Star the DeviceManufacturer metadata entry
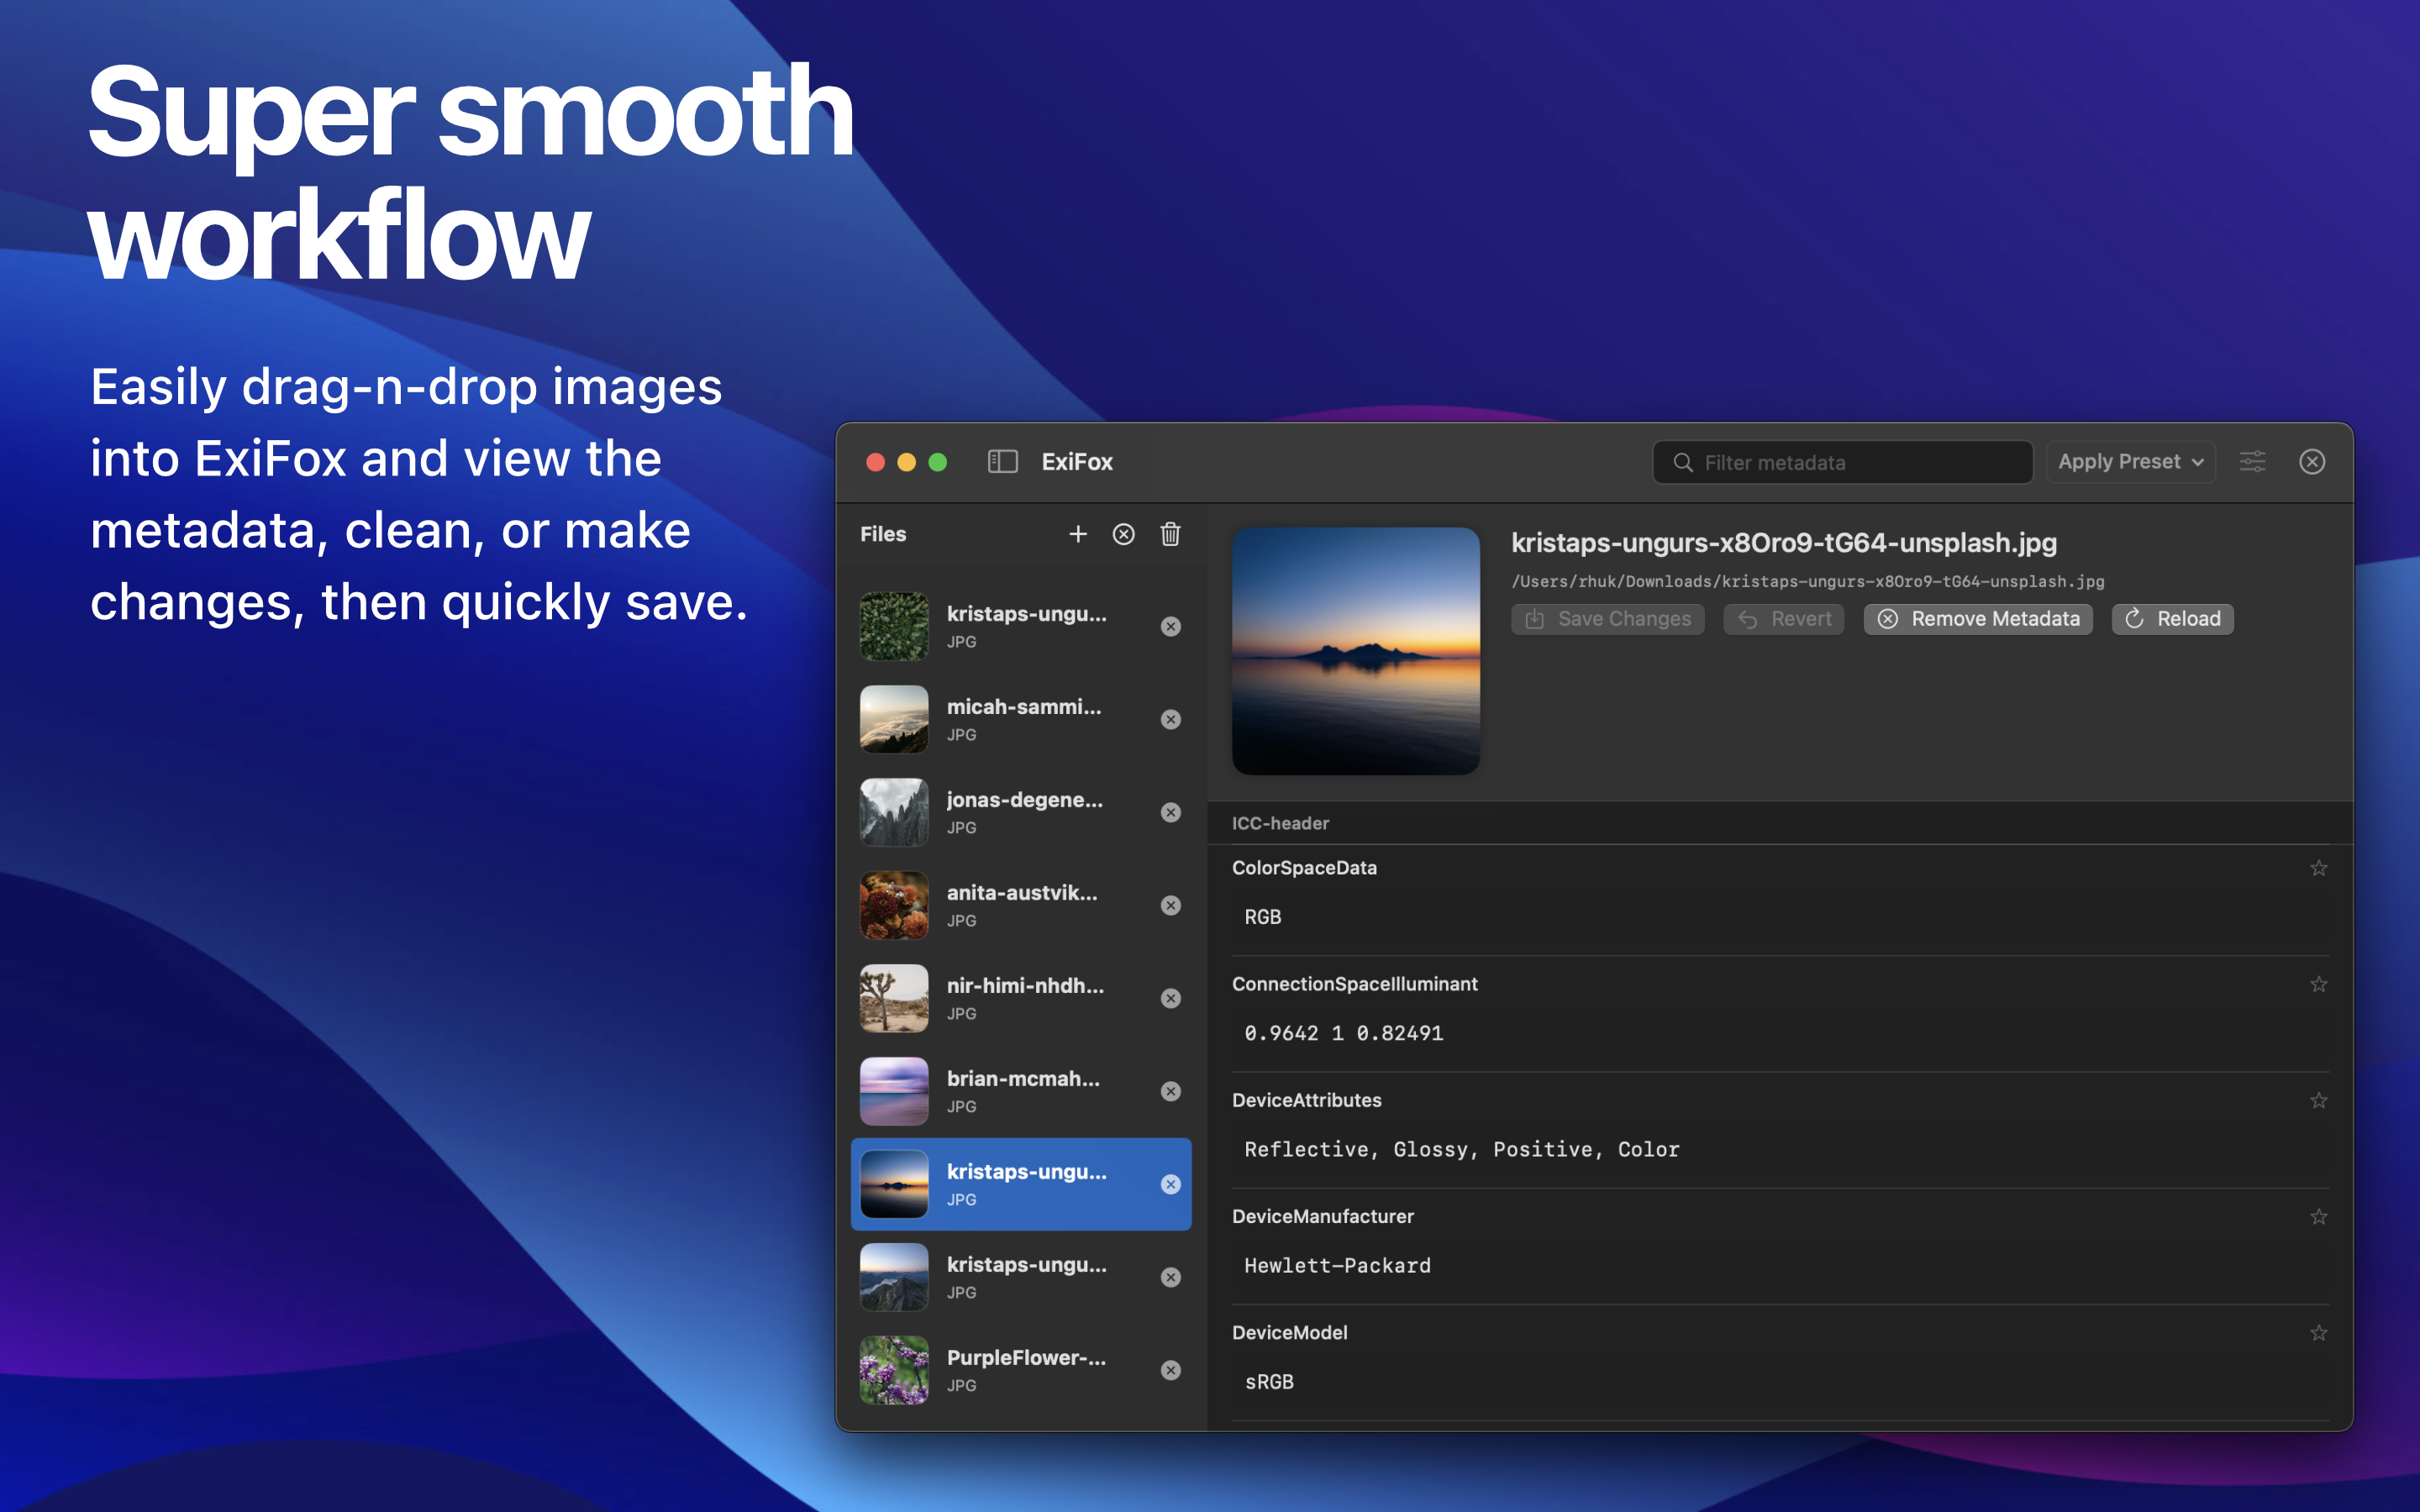The image size is (2420, 1512). pos(2318,1216)
